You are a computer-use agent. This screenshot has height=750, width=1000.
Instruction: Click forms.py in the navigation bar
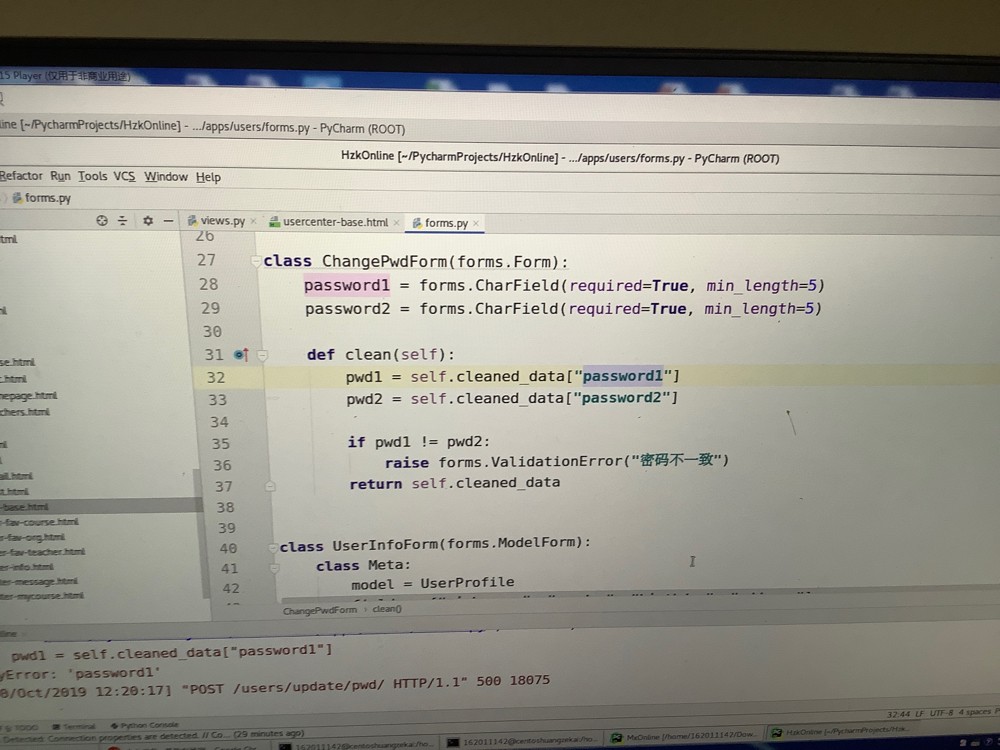[x=47, y=198]
